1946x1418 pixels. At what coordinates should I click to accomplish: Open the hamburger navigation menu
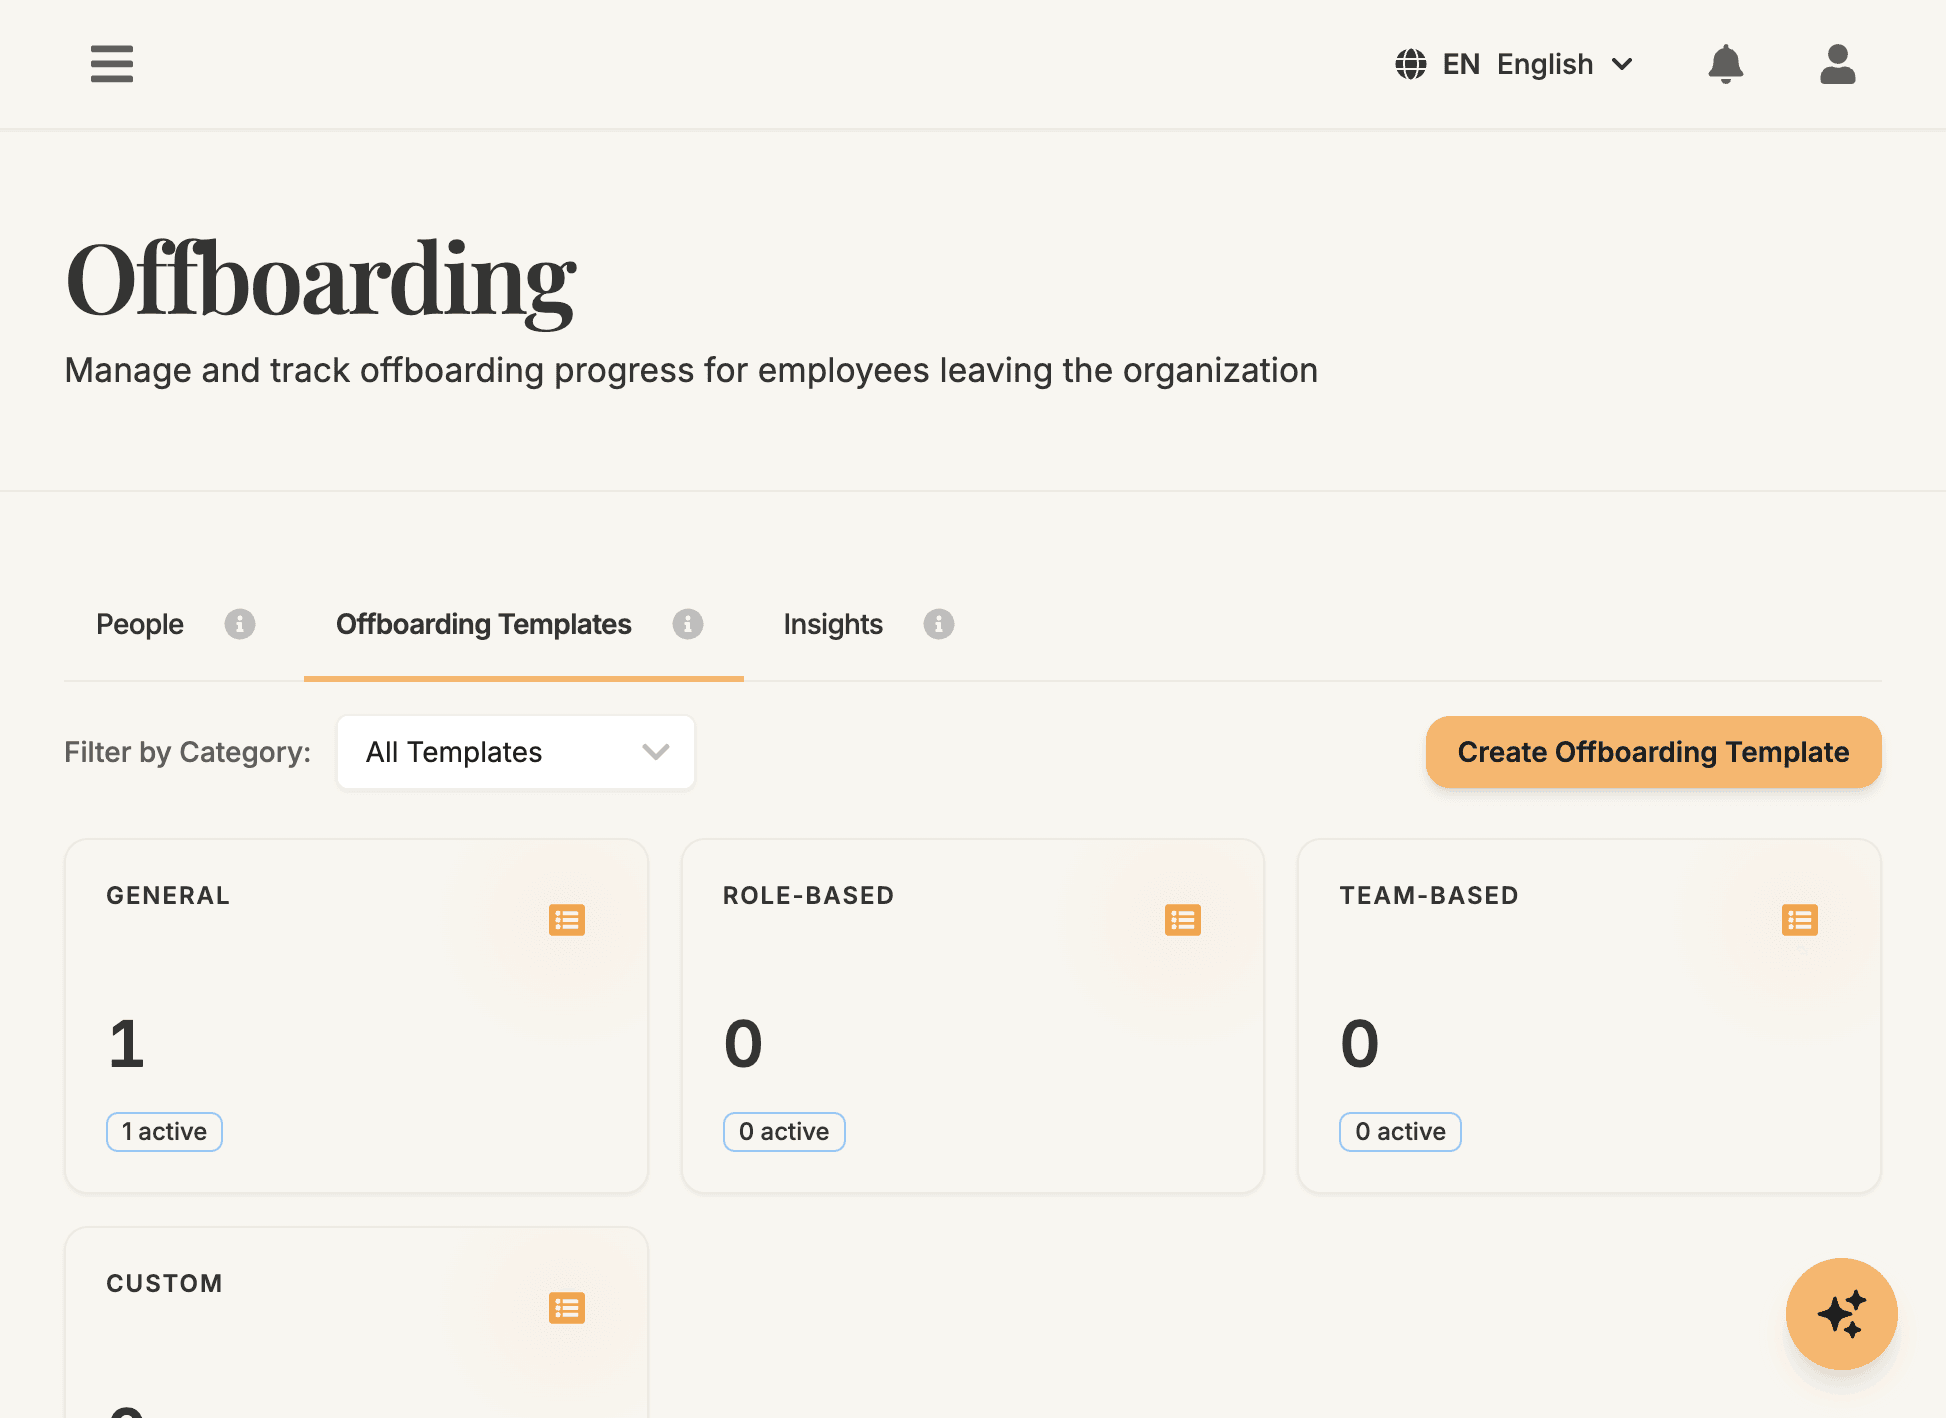(111, 64)
